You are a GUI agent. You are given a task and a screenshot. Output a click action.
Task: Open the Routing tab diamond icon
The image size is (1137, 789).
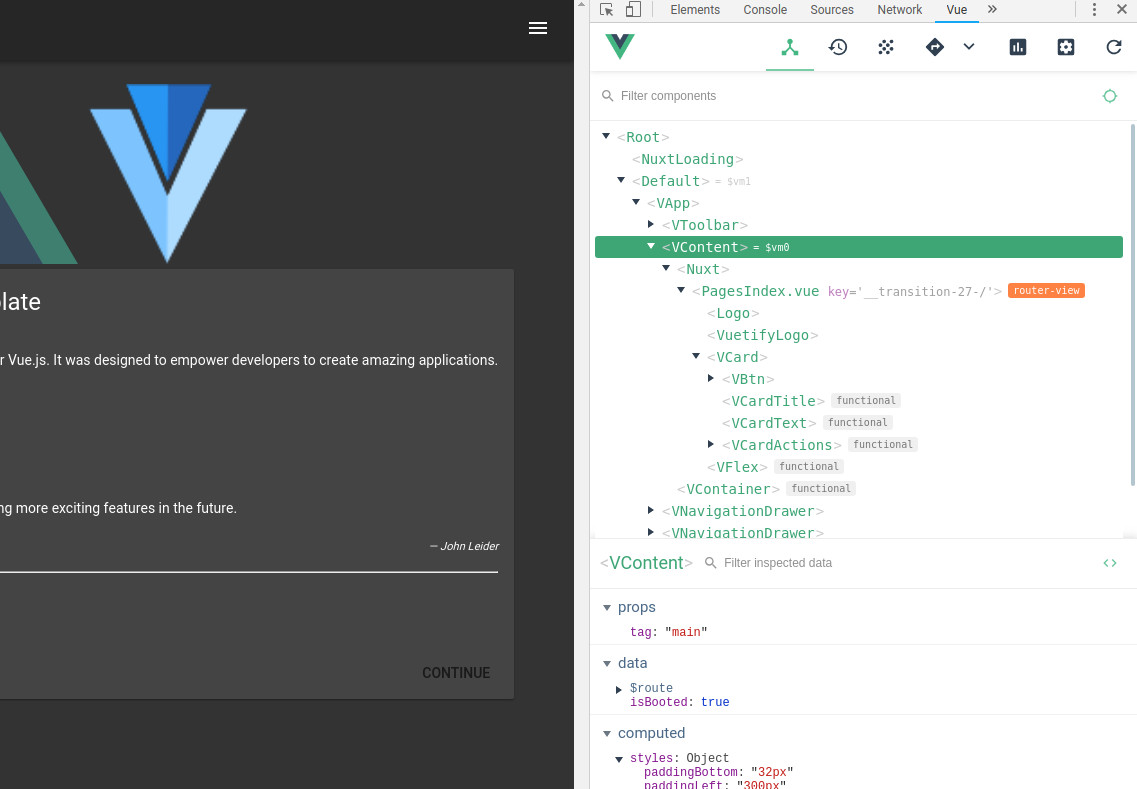point(935,47)
